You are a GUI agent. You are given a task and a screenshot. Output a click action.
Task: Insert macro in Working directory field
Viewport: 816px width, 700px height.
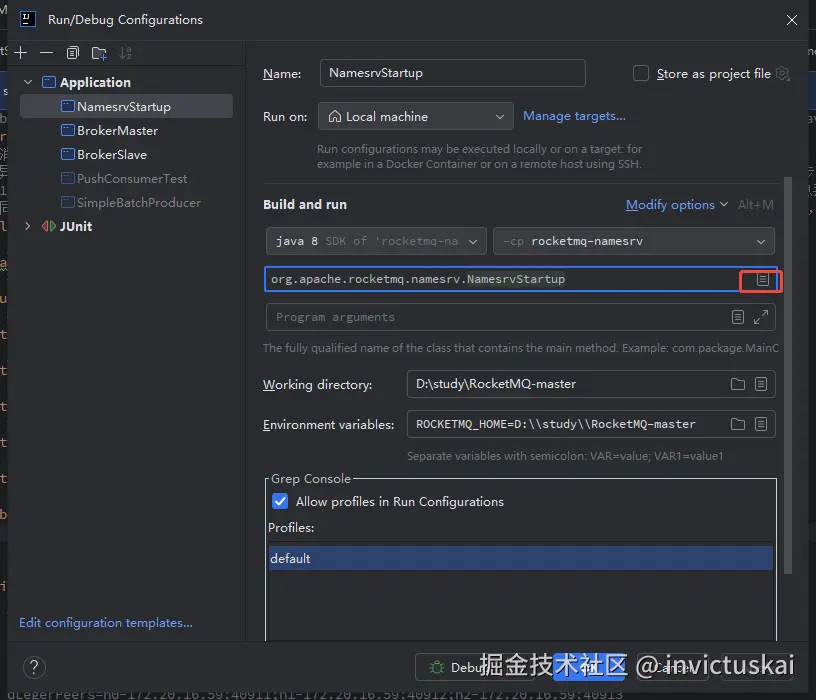(761, 384)
